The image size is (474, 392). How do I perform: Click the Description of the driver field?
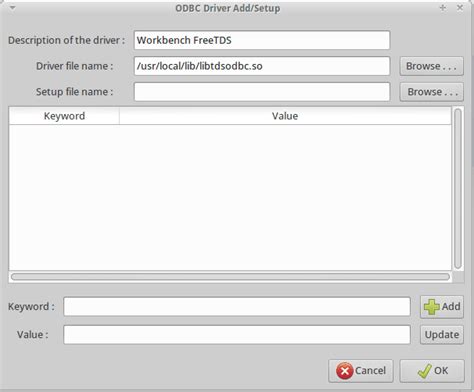pyautogui.click(x=262, y=40)
